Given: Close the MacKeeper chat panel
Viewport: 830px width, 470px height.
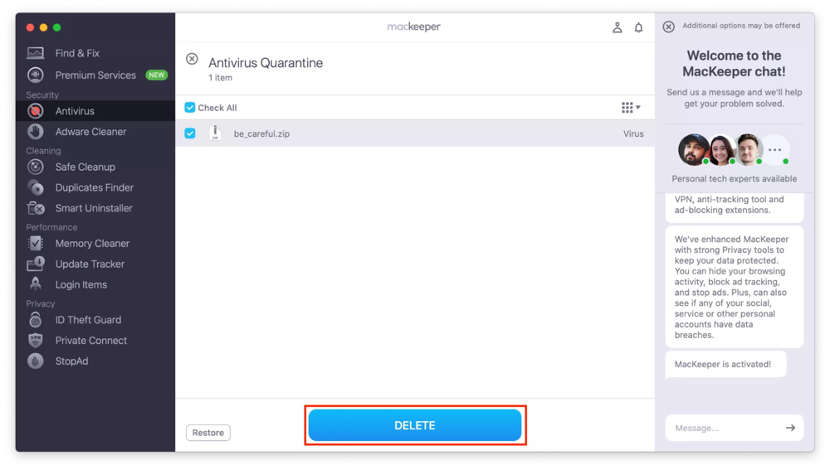Looking at the screenshot, I should [669, 26].
